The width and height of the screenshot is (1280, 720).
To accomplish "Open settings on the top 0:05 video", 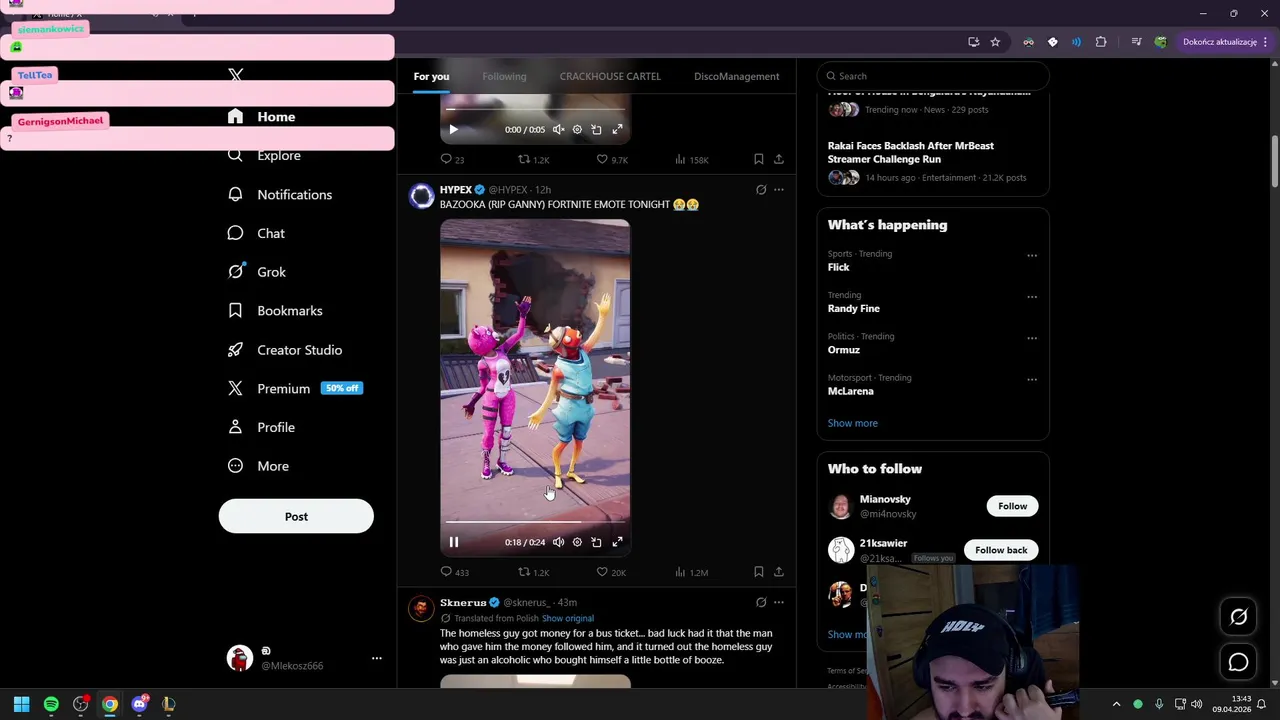I will click(577, 129).
